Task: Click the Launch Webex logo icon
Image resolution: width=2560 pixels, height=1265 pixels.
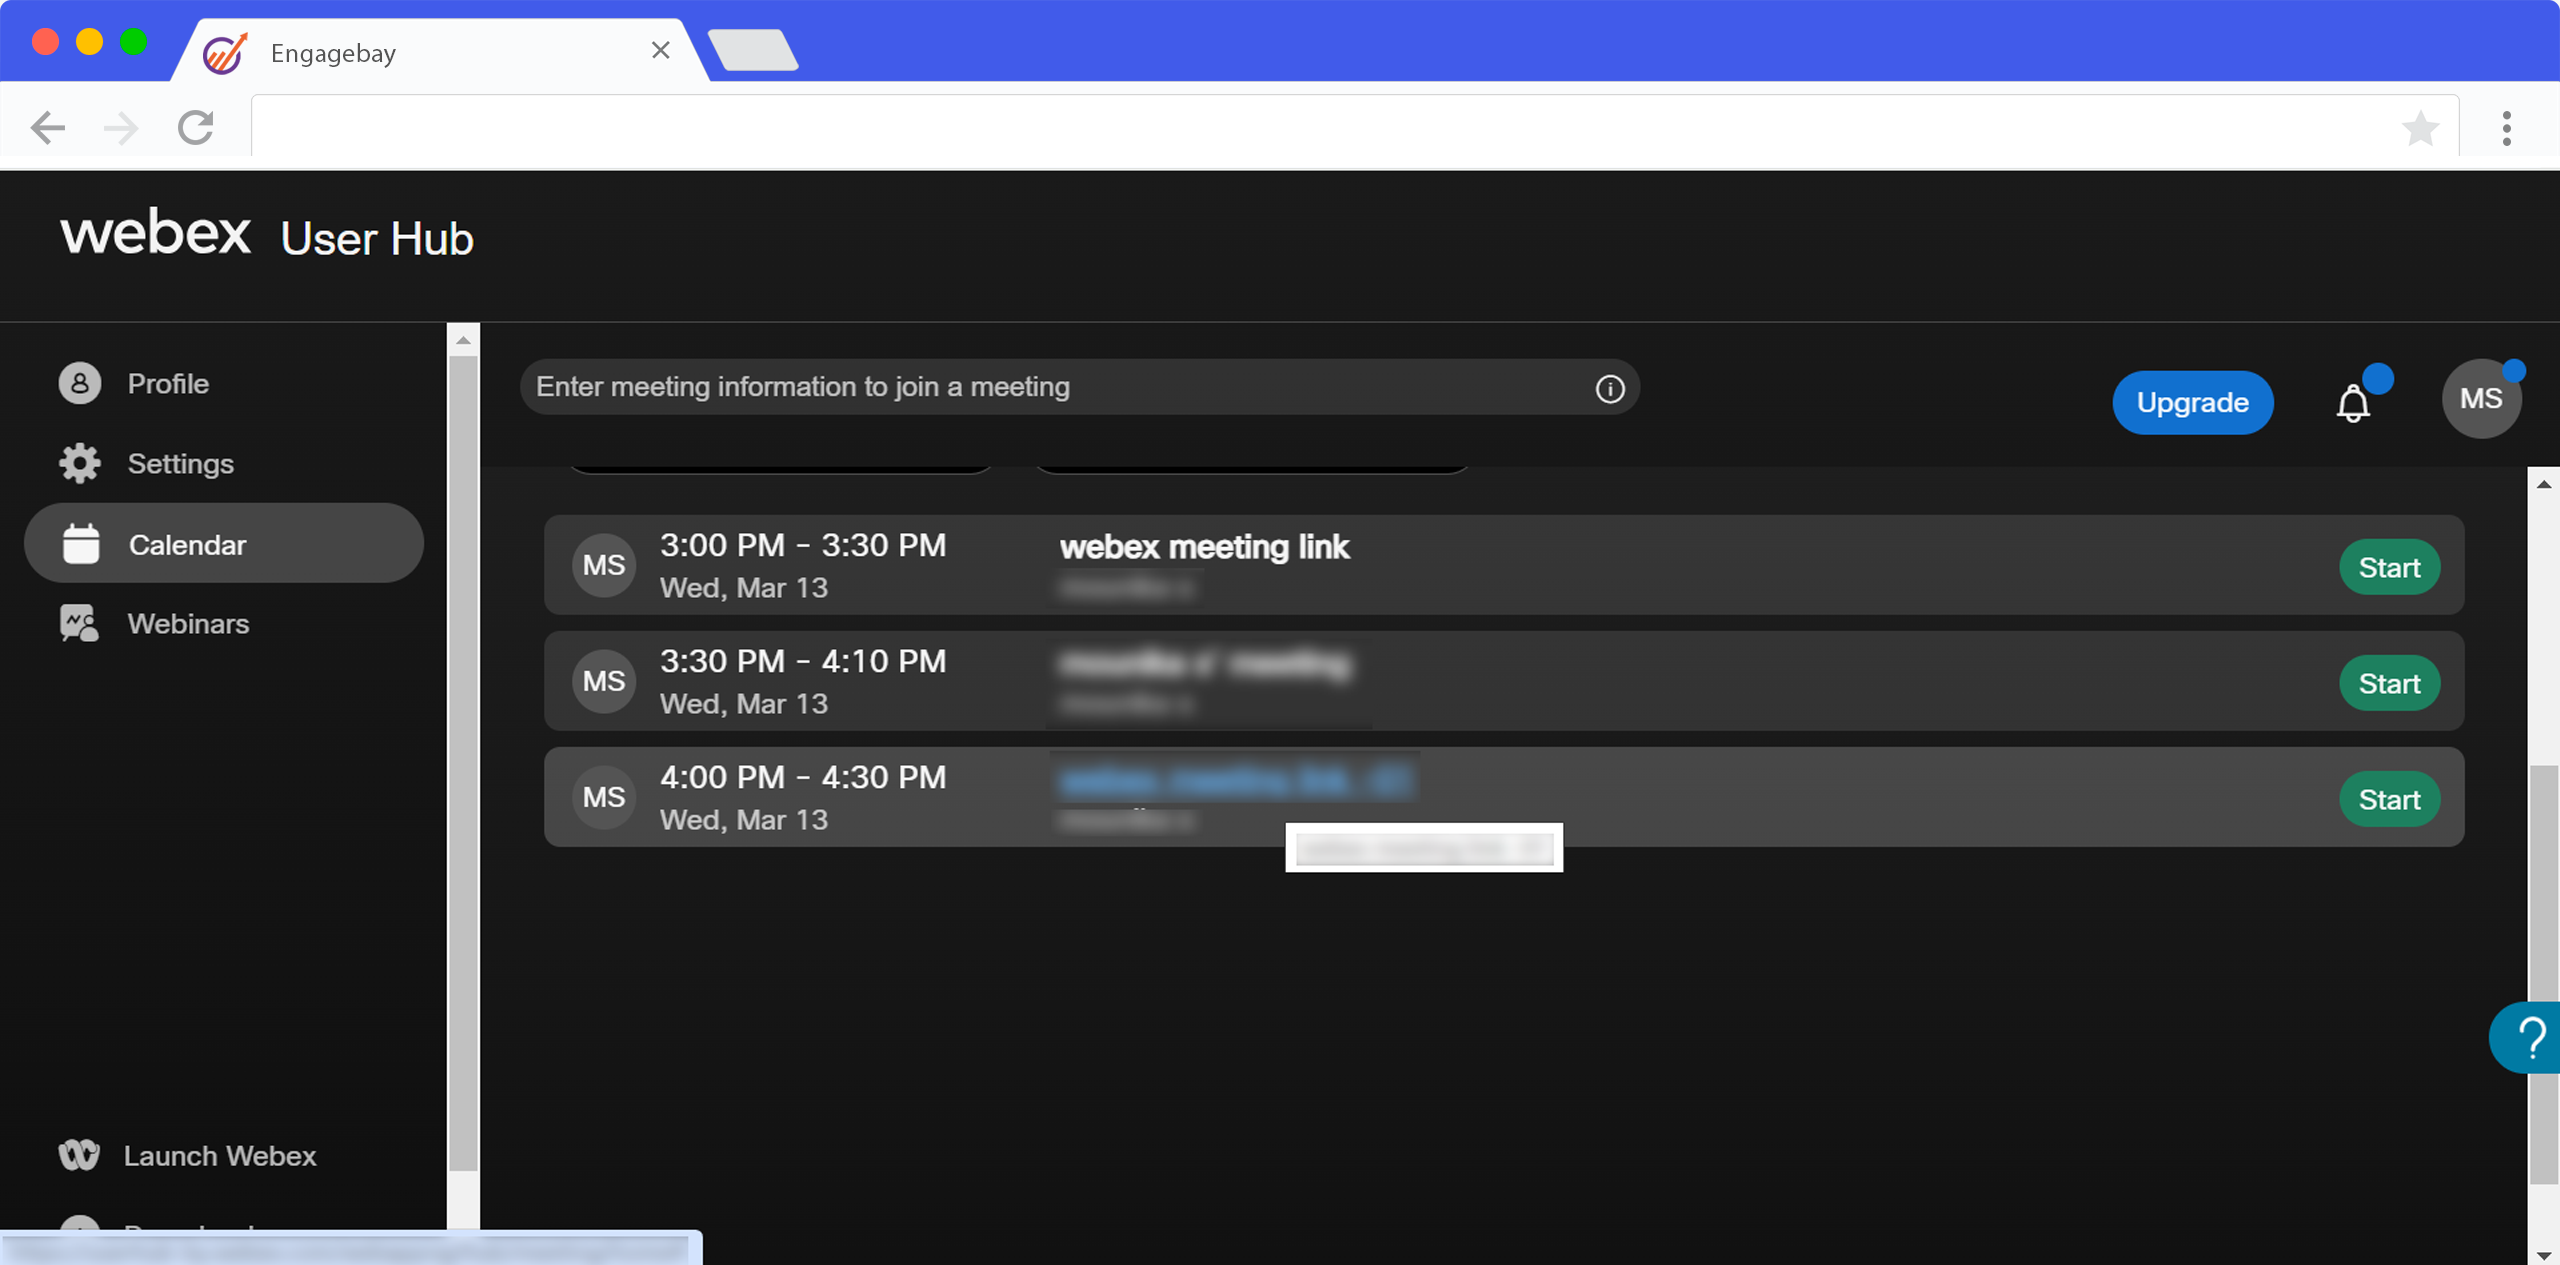Action: [79, 1156]
